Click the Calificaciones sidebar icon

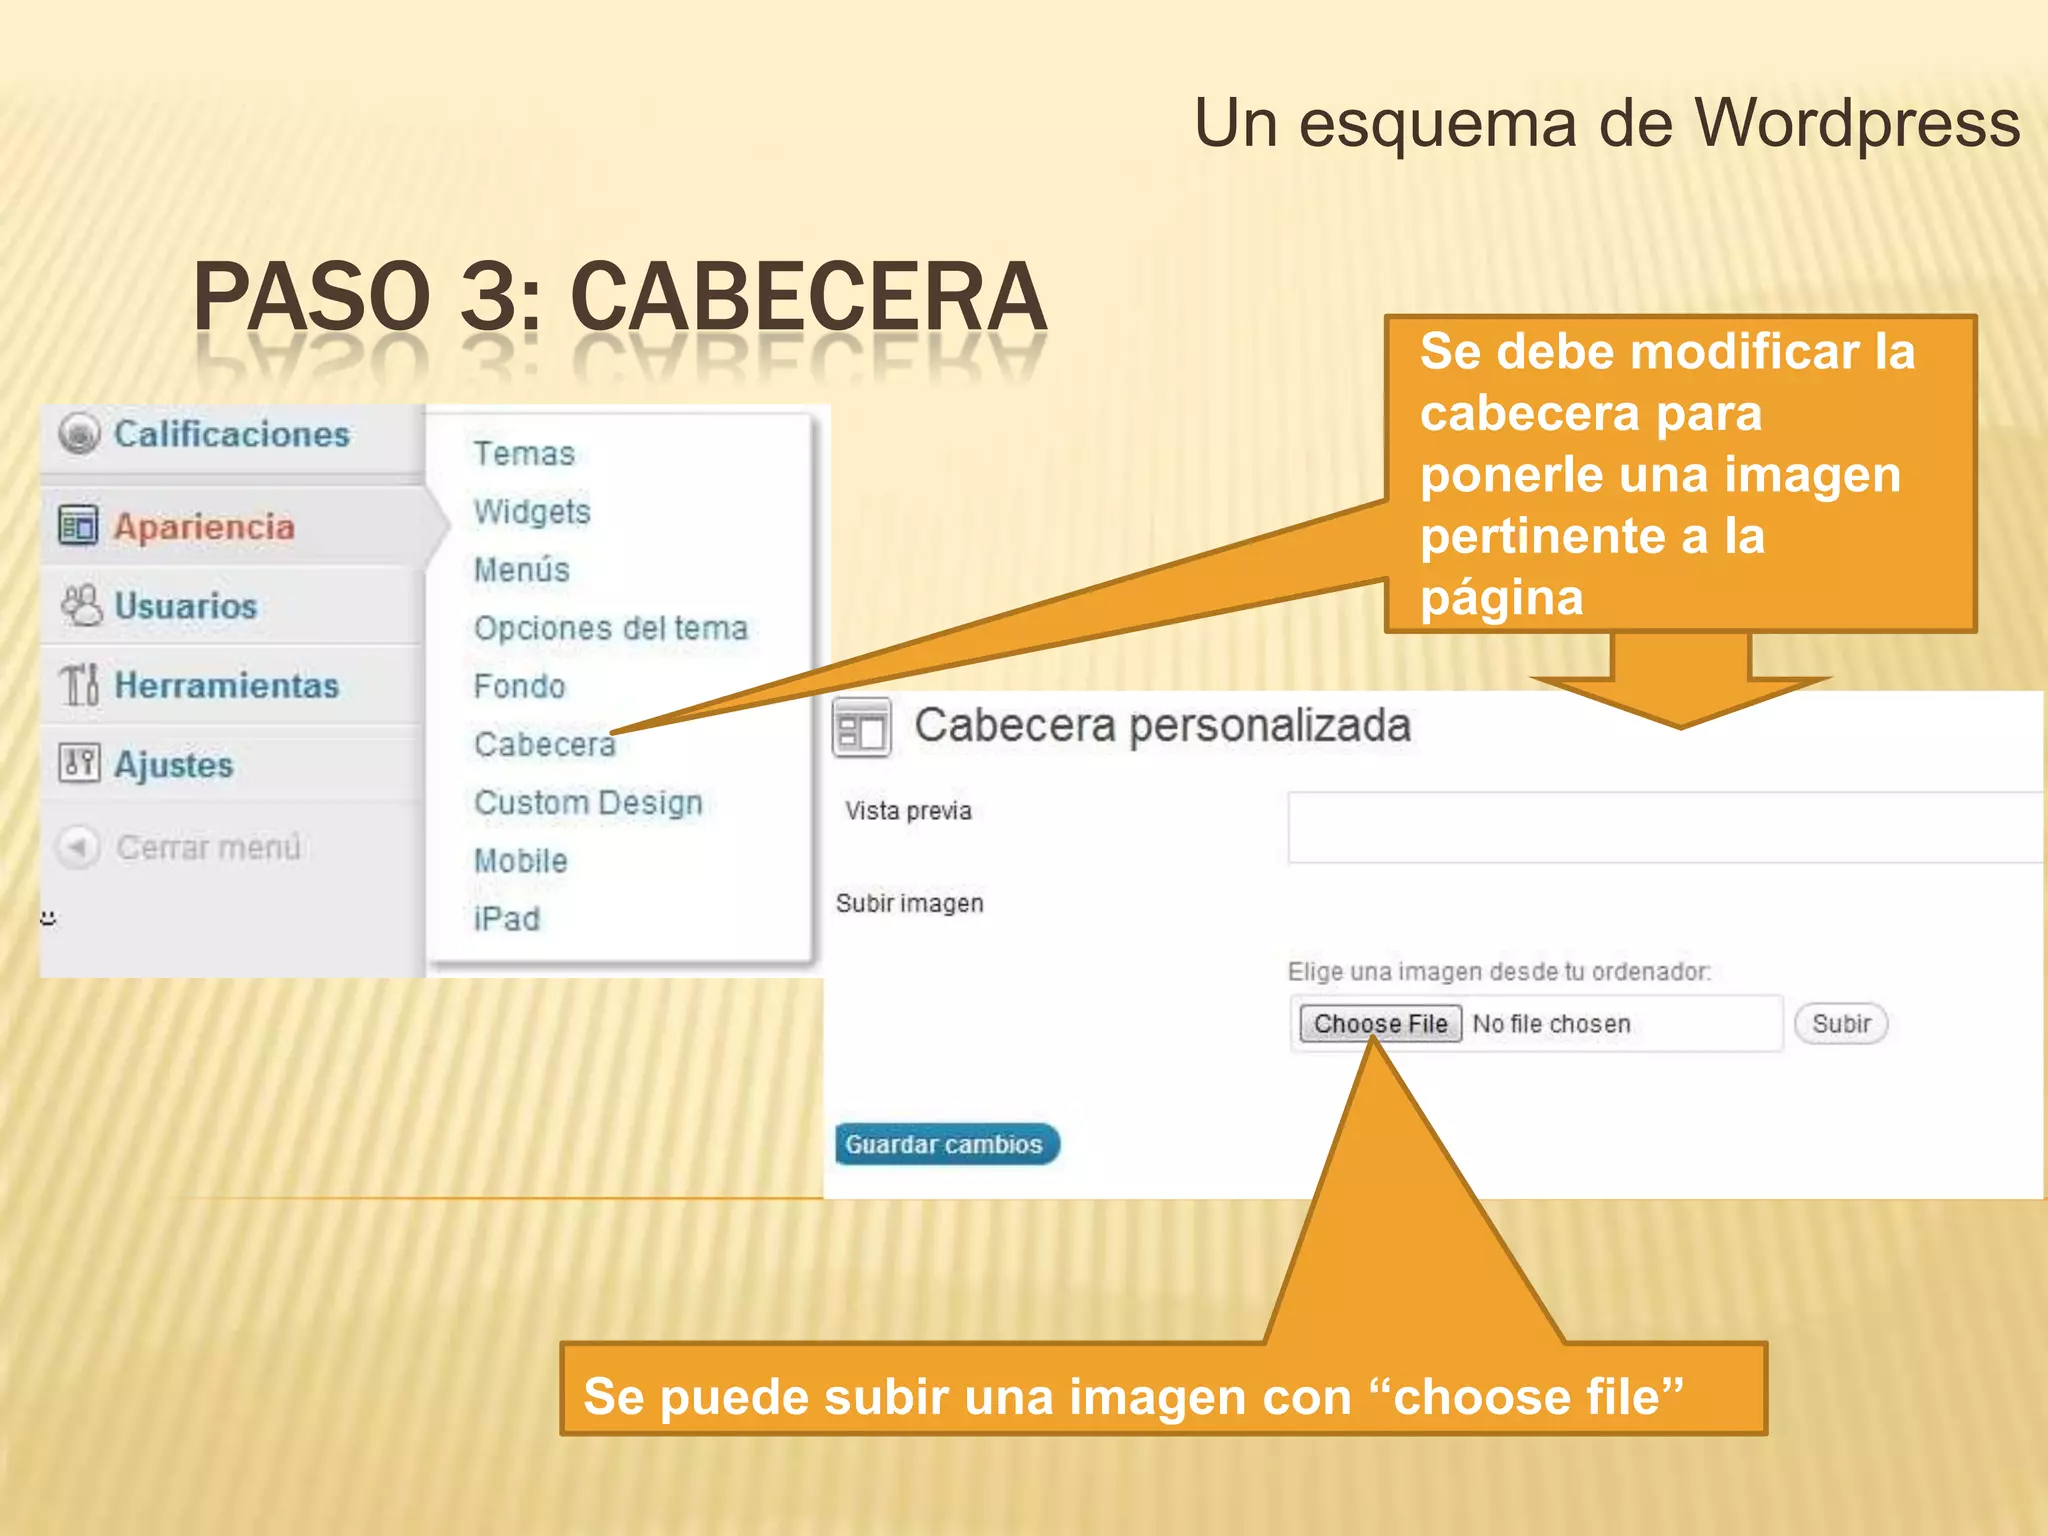[79, 434]
